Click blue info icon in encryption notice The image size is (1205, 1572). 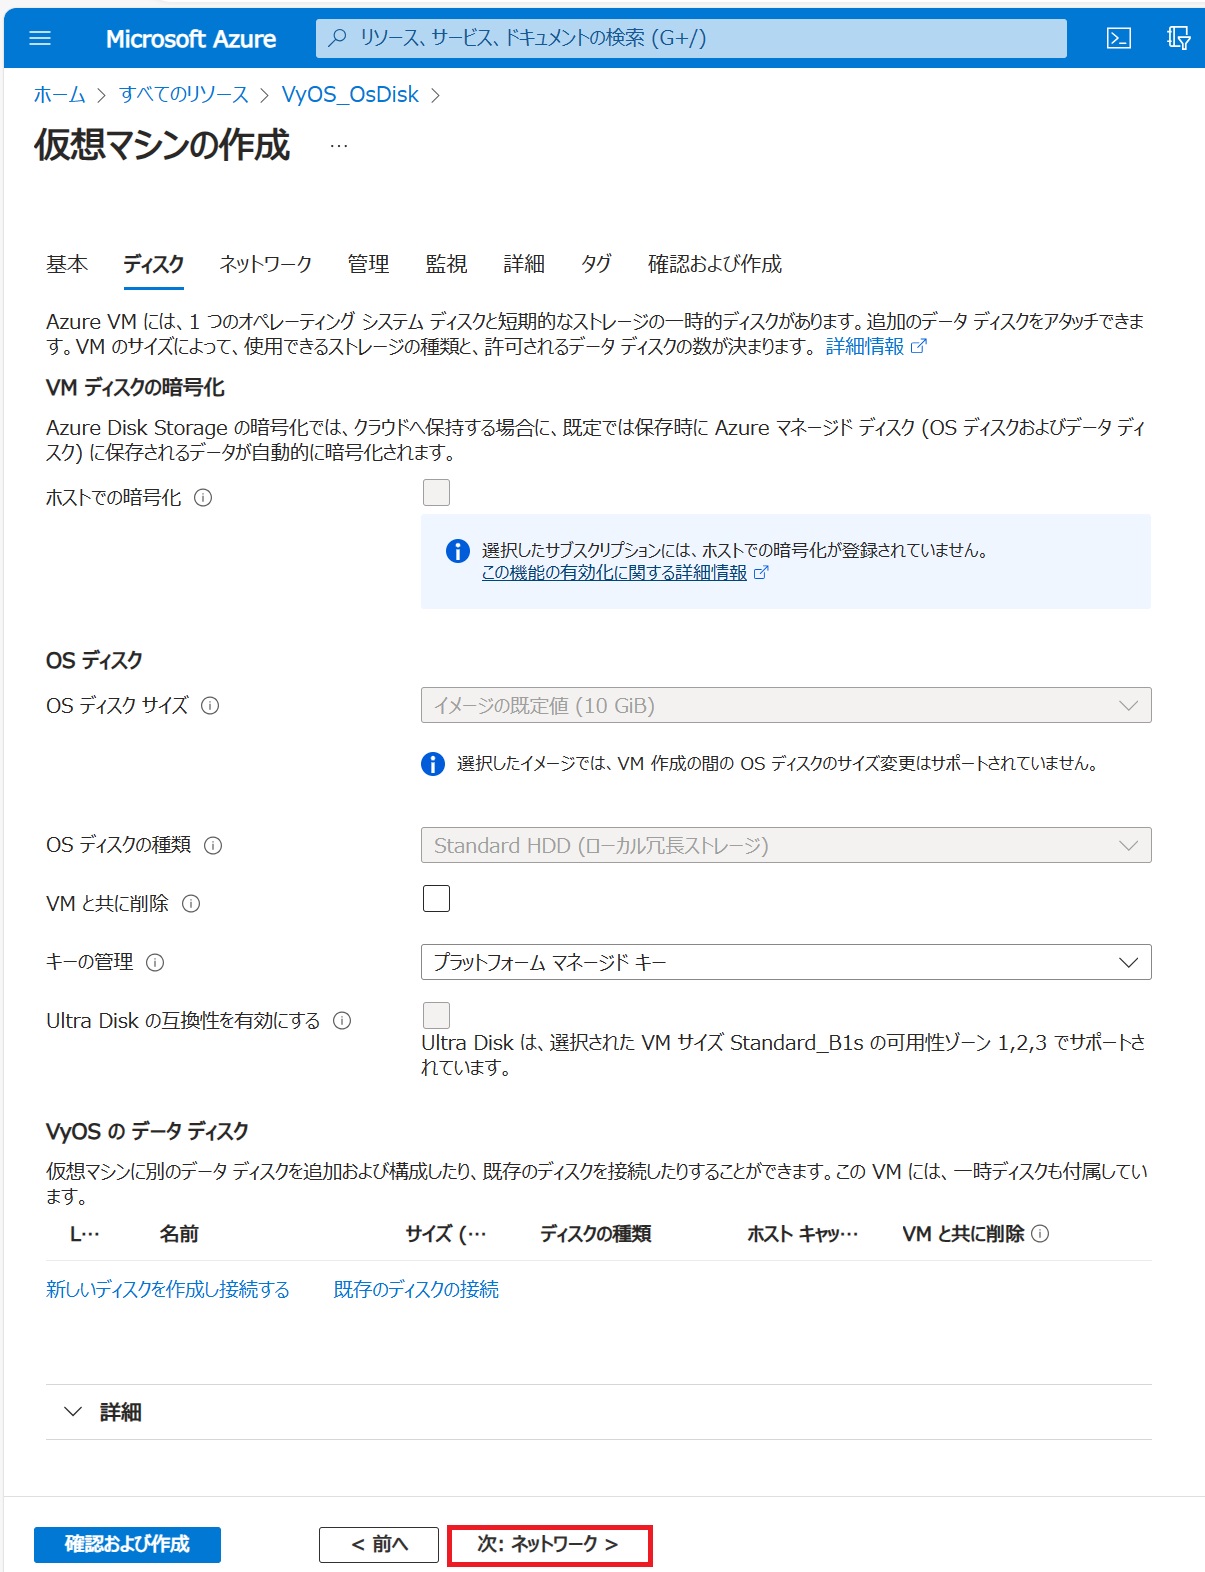458,551
